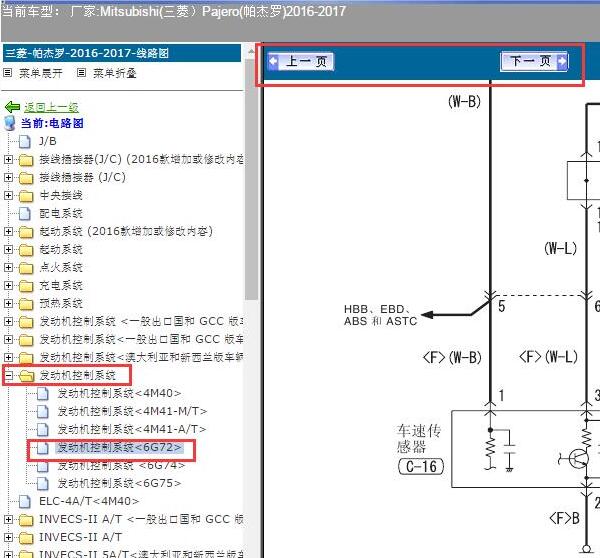This screenshot has width=600, height=558.
Task: Click the plain INVECS-II A/T folder icon
Action: (26, 538)
